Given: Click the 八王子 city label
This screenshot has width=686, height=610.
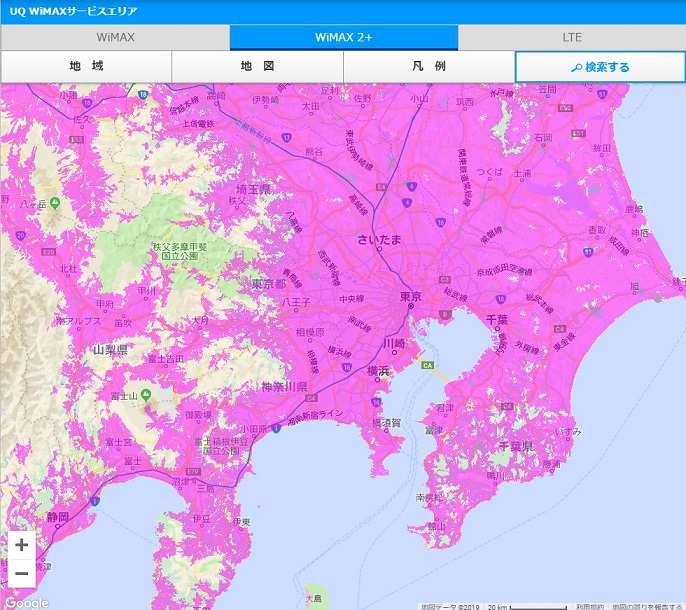Looking at the screenshot, I should [x=296, y=302].
